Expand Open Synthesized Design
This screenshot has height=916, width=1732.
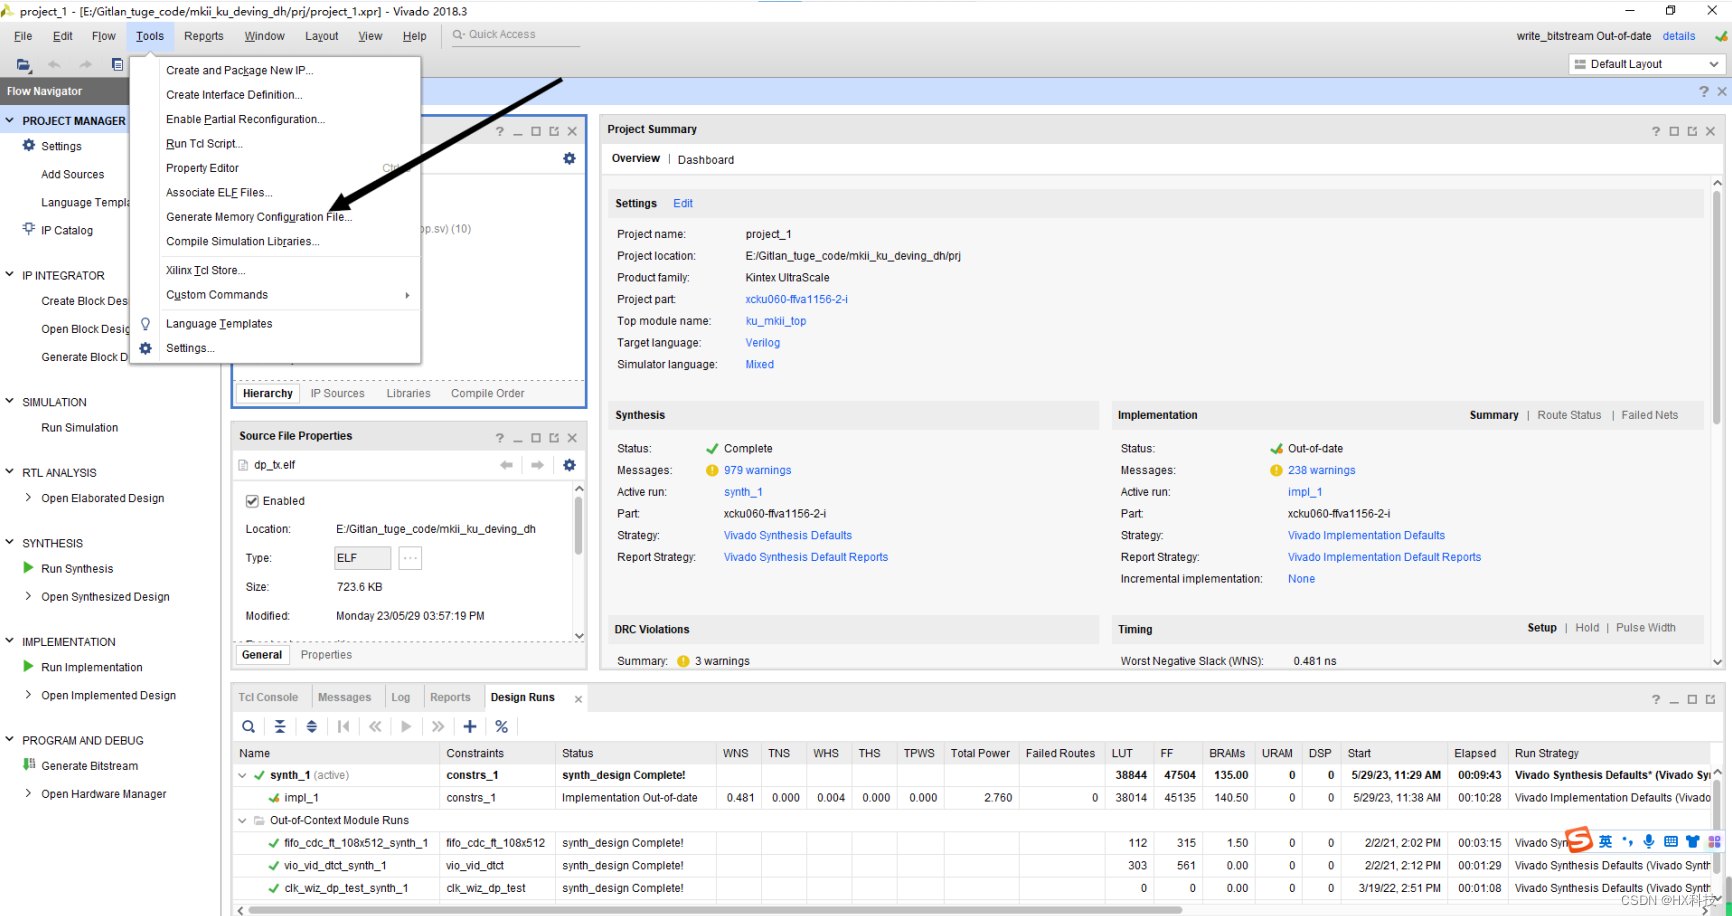click(28, 597)
